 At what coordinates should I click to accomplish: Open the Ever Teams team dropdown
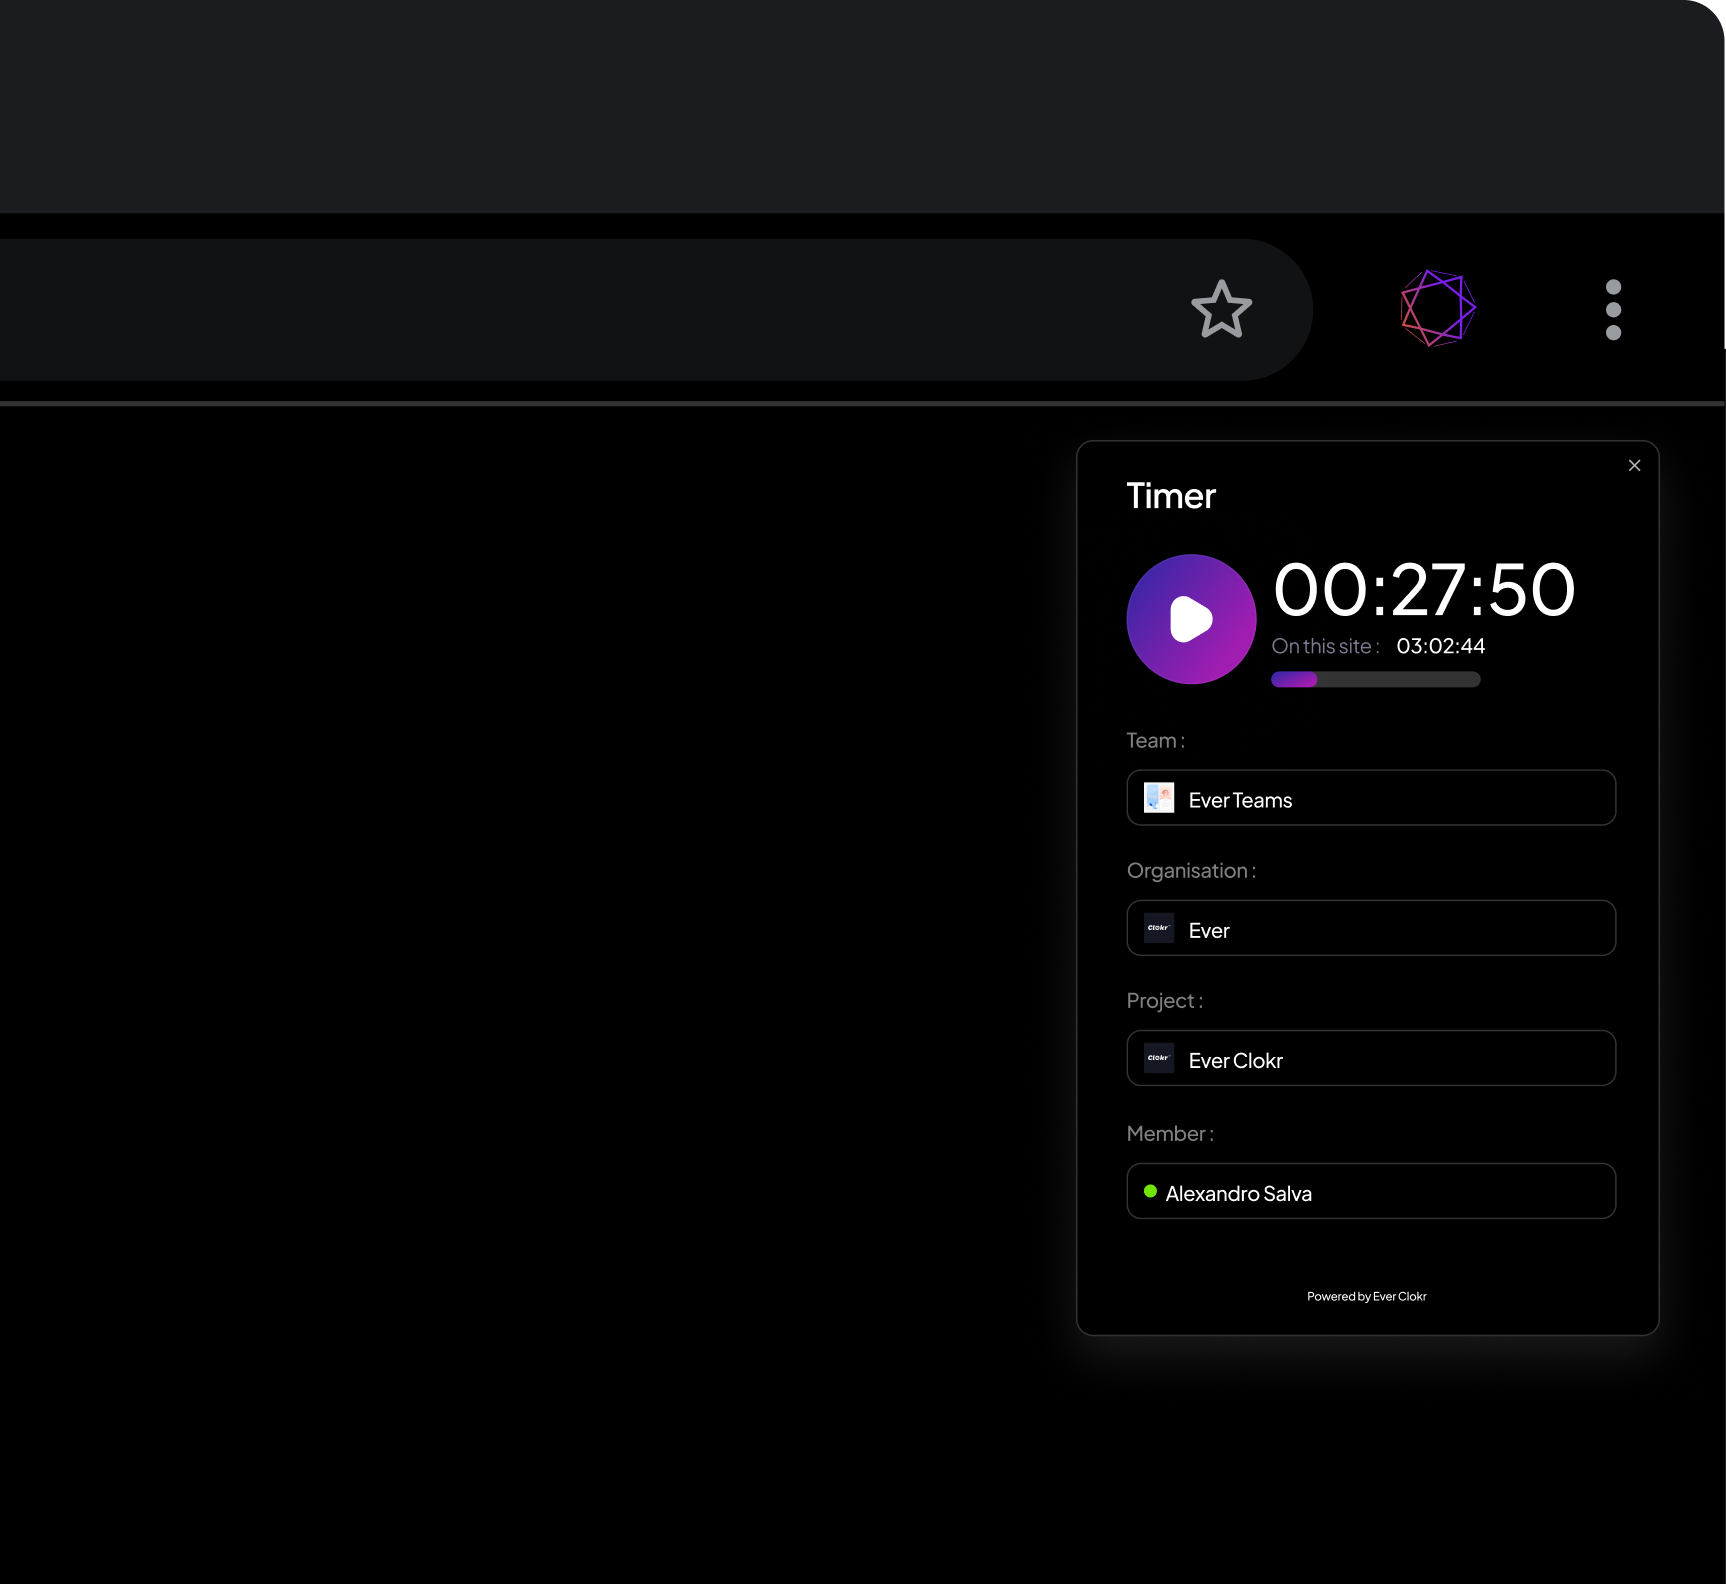pyautogui.click(x=1371, y=798)
